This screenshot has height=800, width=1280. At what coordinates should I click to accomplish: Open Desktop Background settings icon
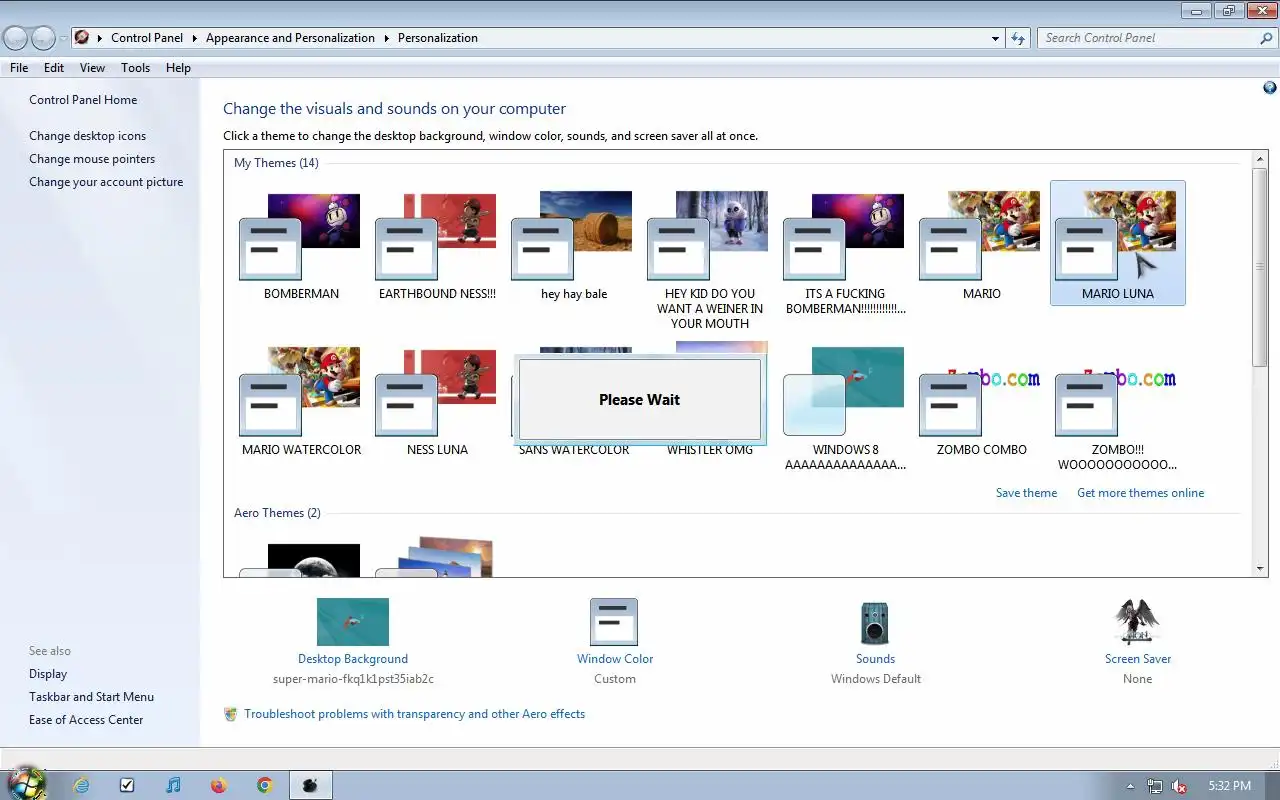(352, 622)
